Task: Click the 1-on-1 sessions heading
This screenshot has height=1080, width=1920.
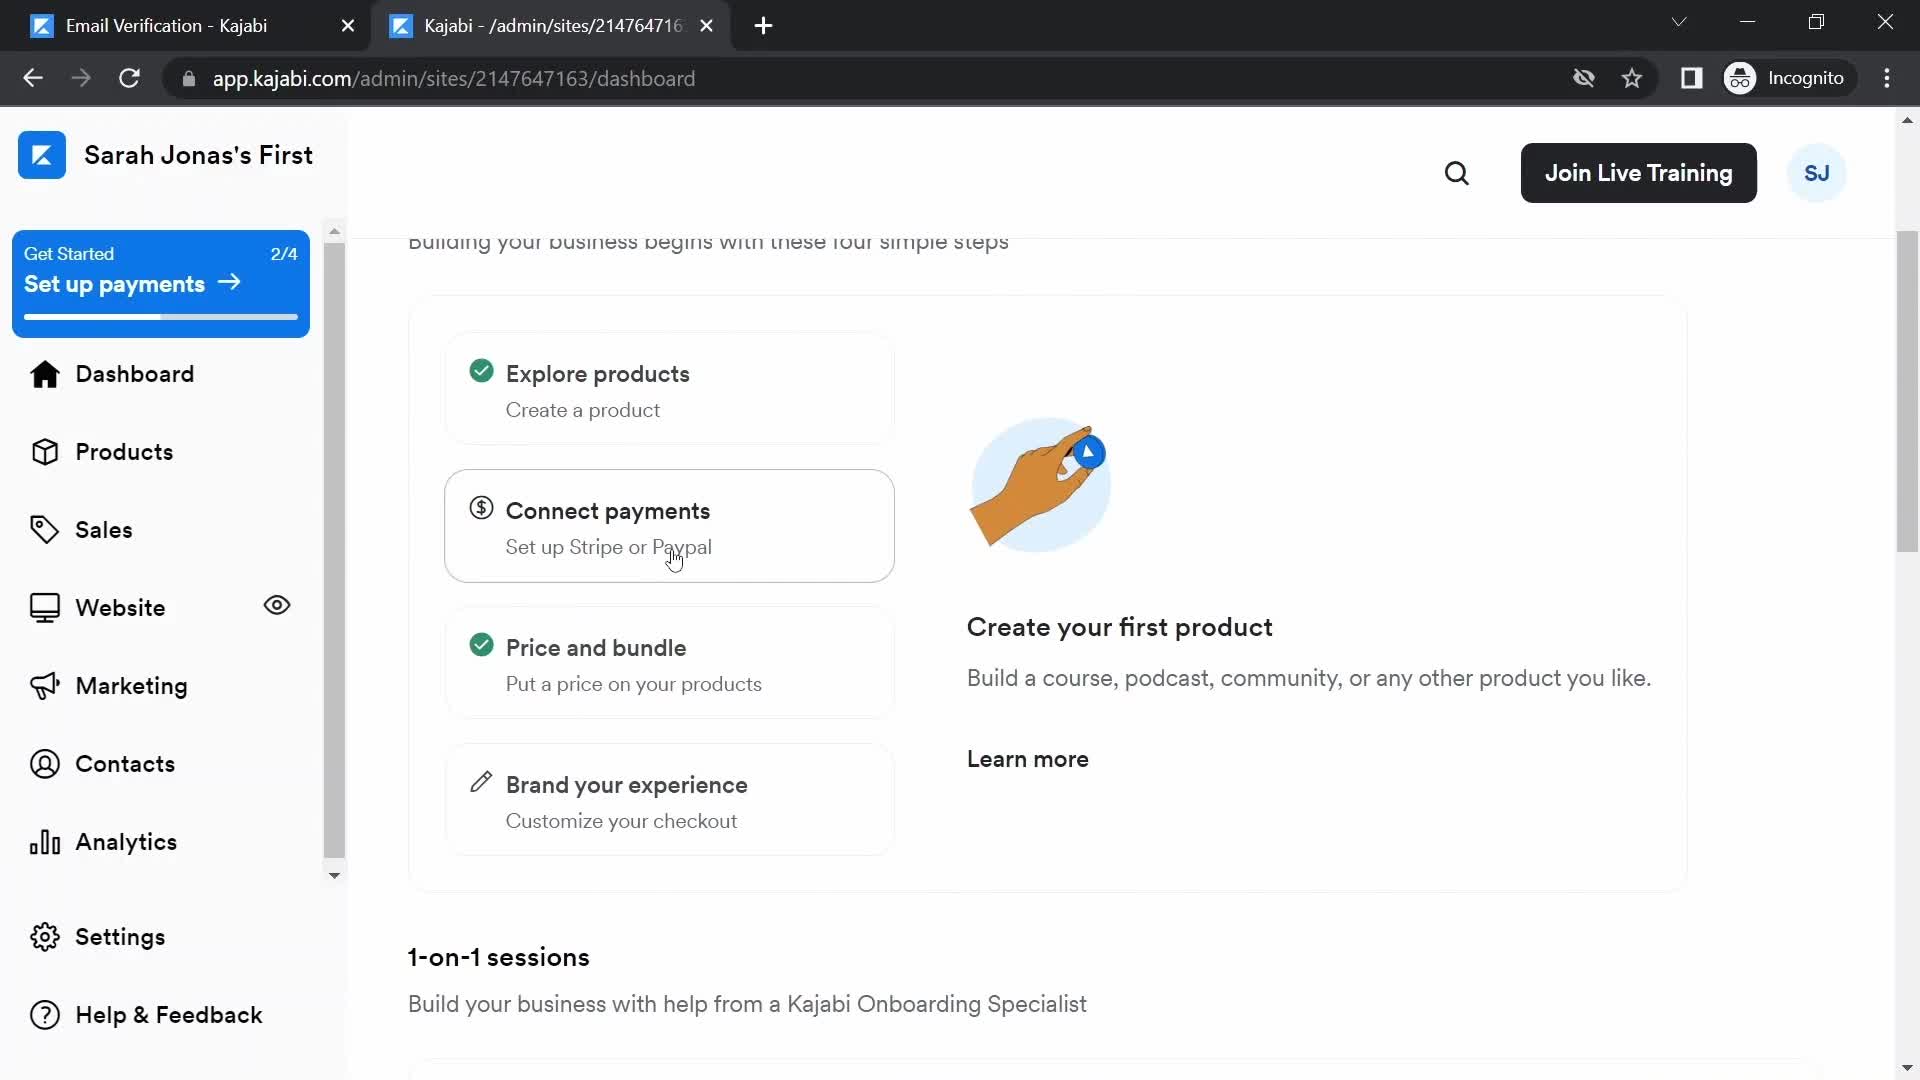Action: 498,957
